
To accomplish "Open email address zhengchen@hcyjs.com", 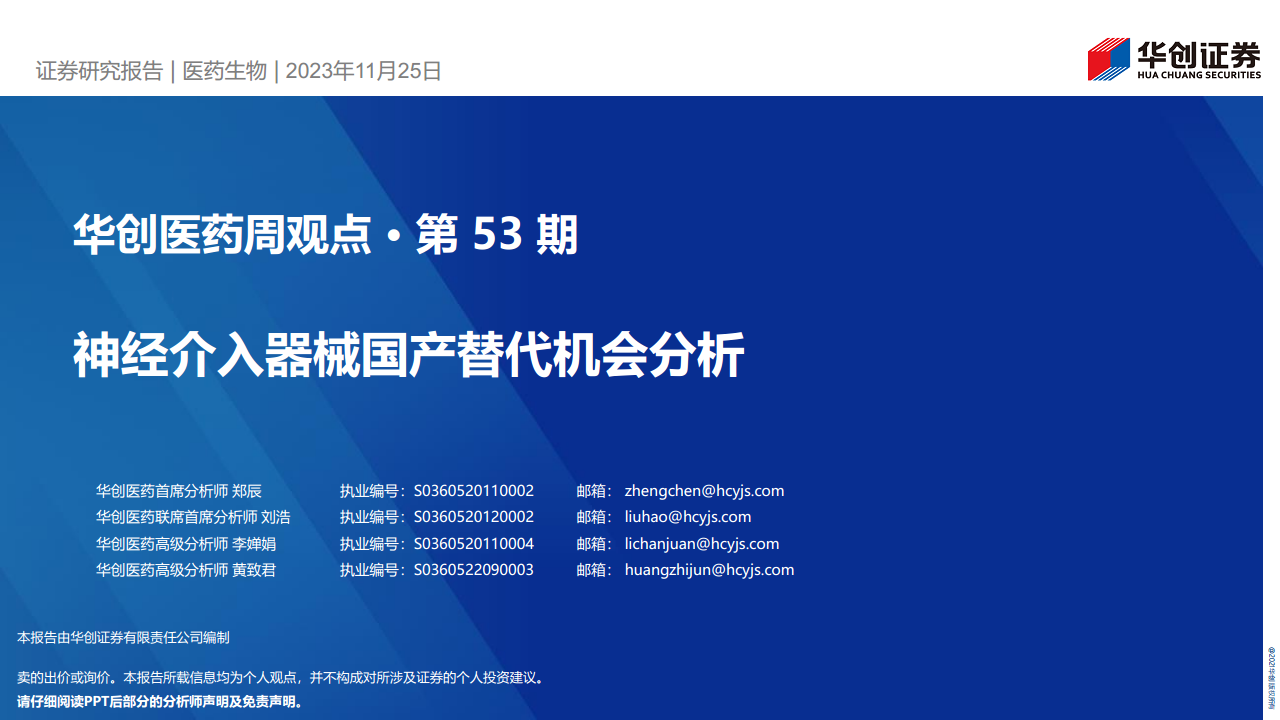I will 704,491.
